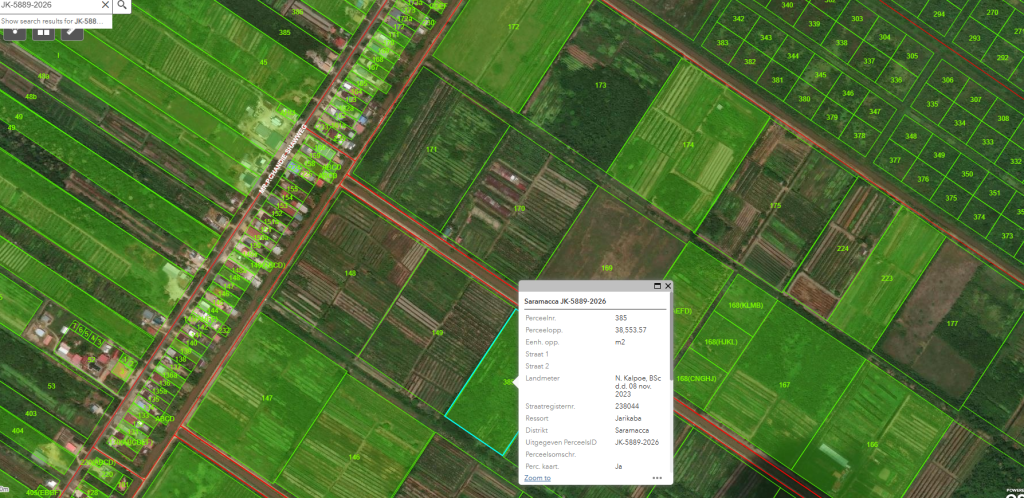Maximize the parcel info popup

655,286
